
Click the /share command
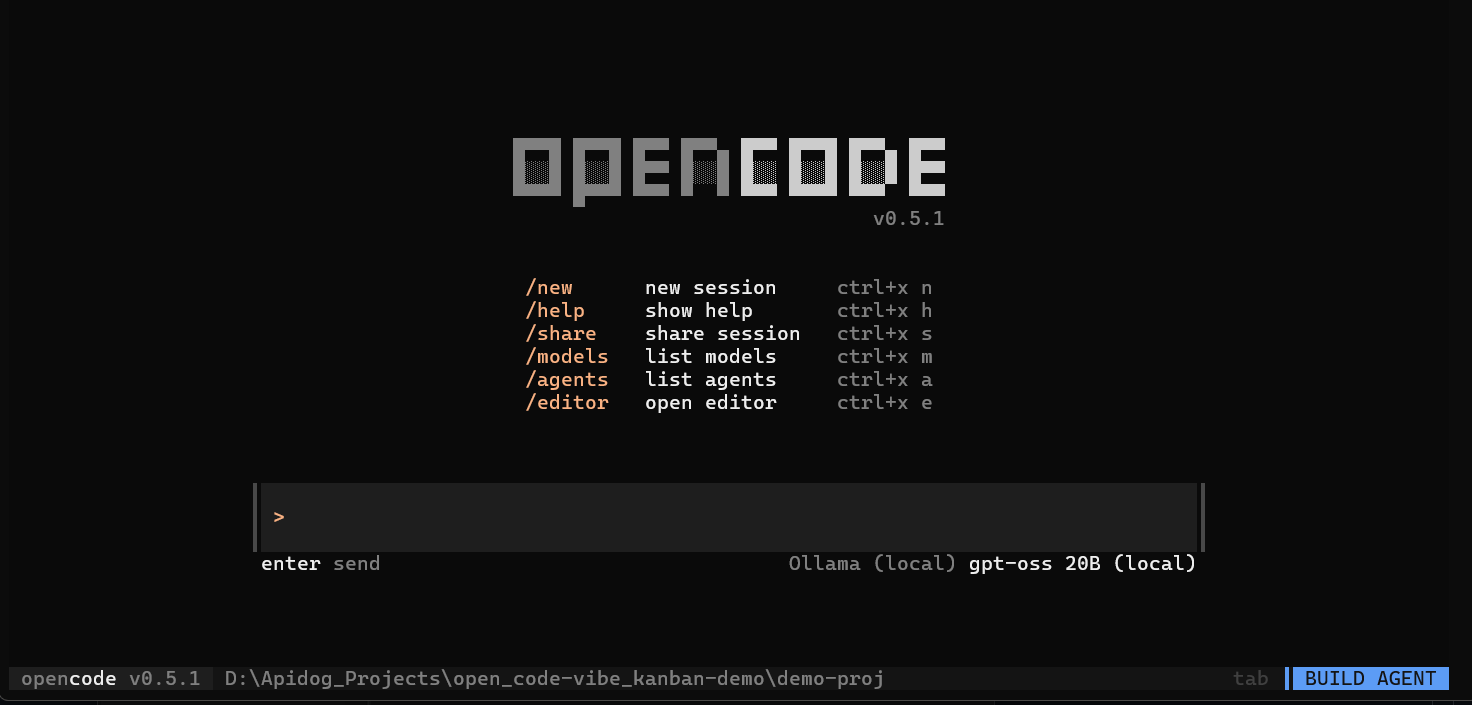pyautogui.click(x=561, y=334)
